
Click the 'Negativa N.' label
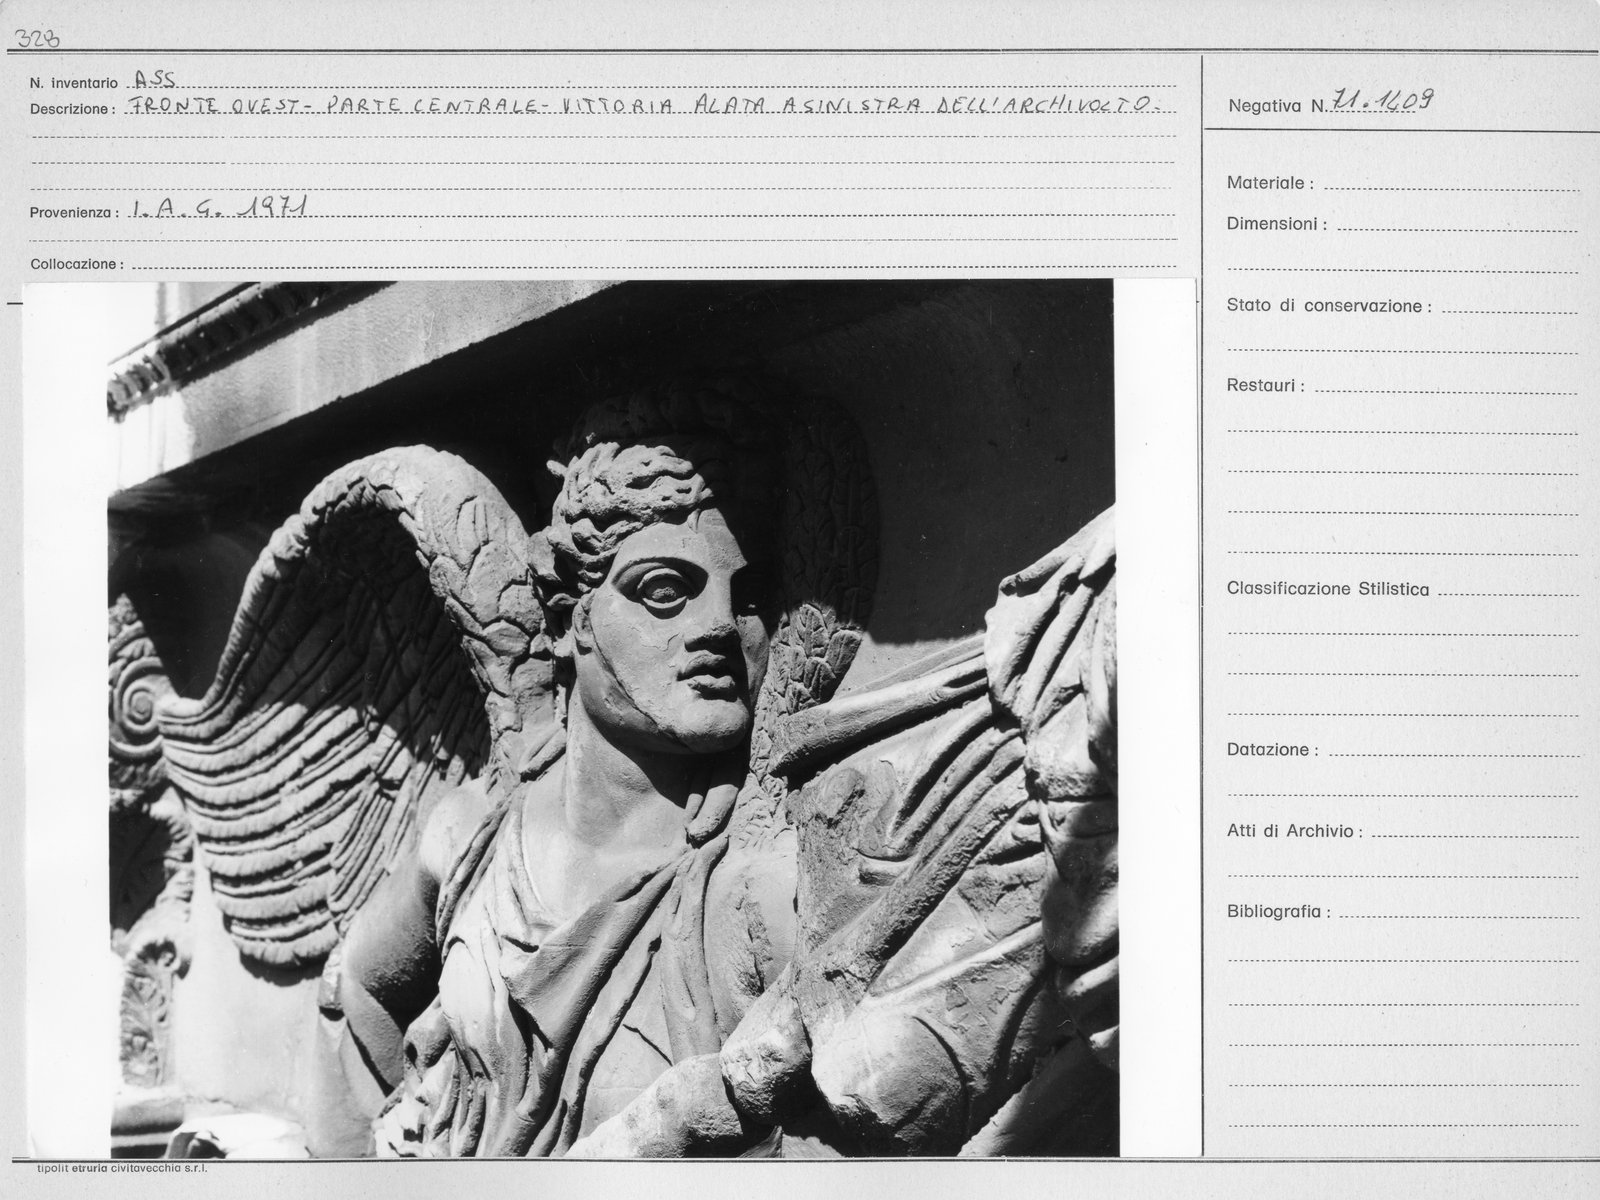point(1276,105)
